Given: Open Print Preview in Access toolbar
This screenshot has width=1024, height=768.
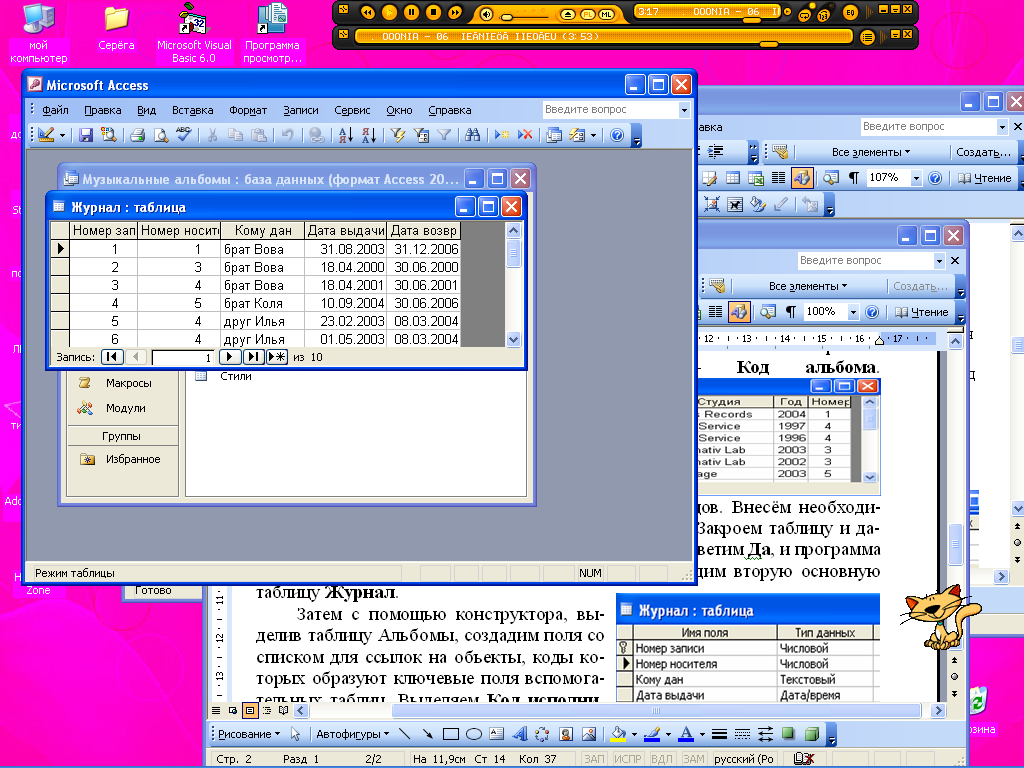Looking at the screenshot, I should [x=161, y=135].
